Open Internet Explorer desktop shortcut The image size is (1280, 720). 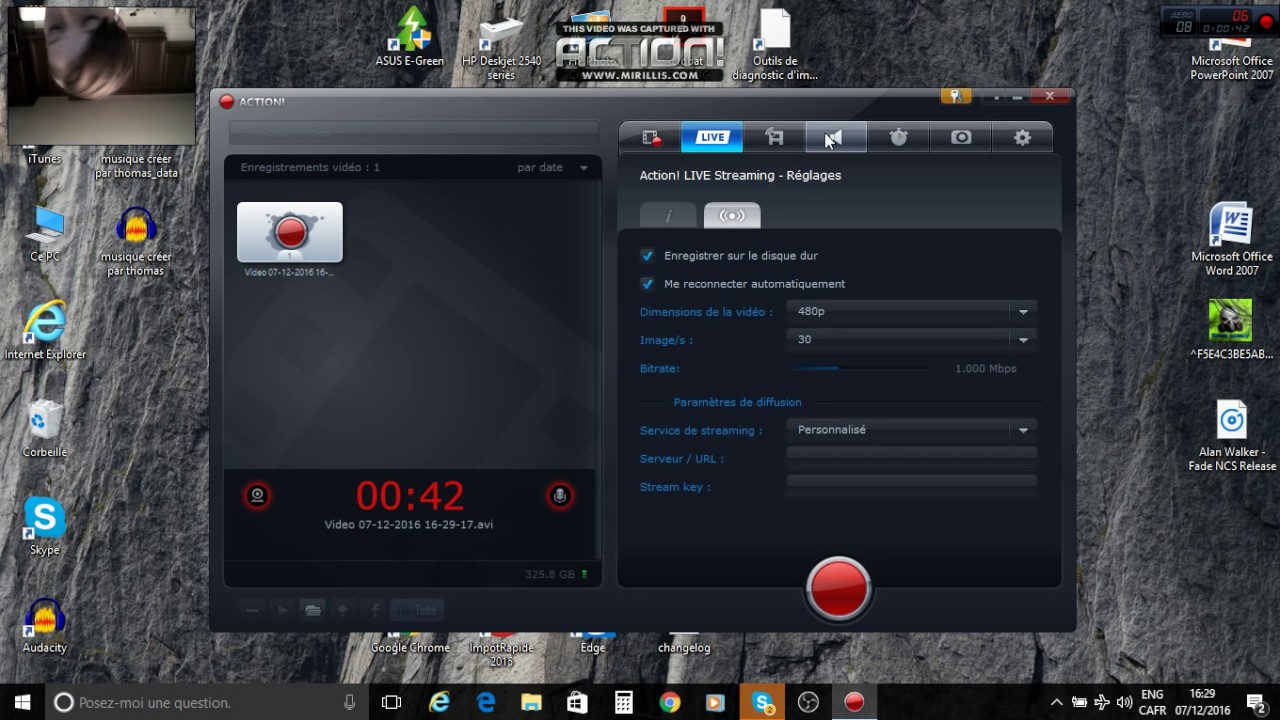(x=45, y=330)
